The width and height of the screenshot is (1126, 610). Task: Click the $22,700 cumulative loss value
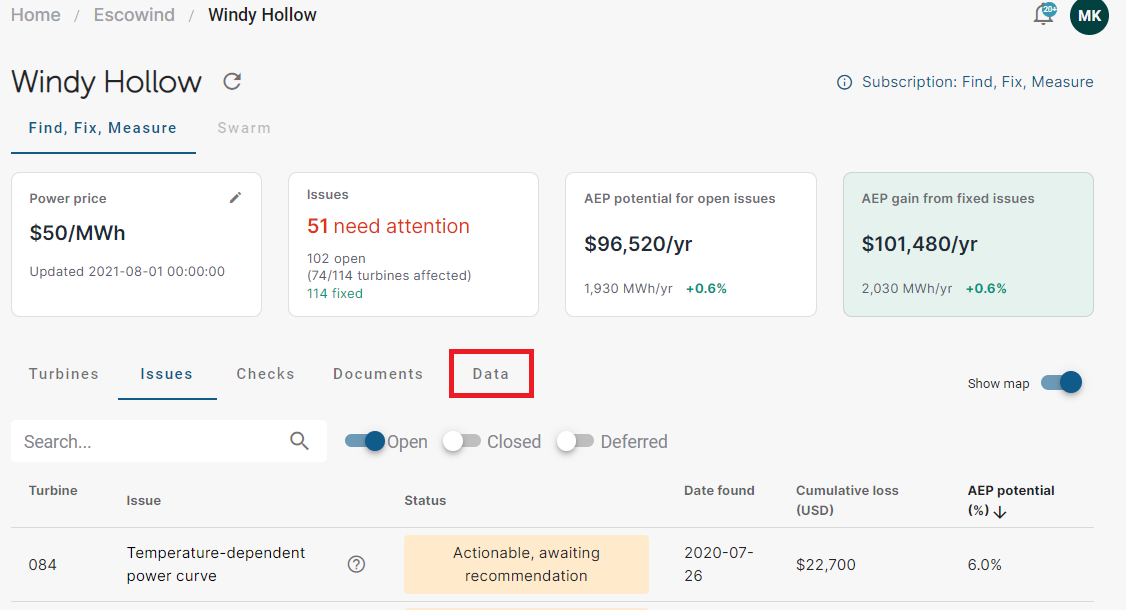[x=826, y=565]
